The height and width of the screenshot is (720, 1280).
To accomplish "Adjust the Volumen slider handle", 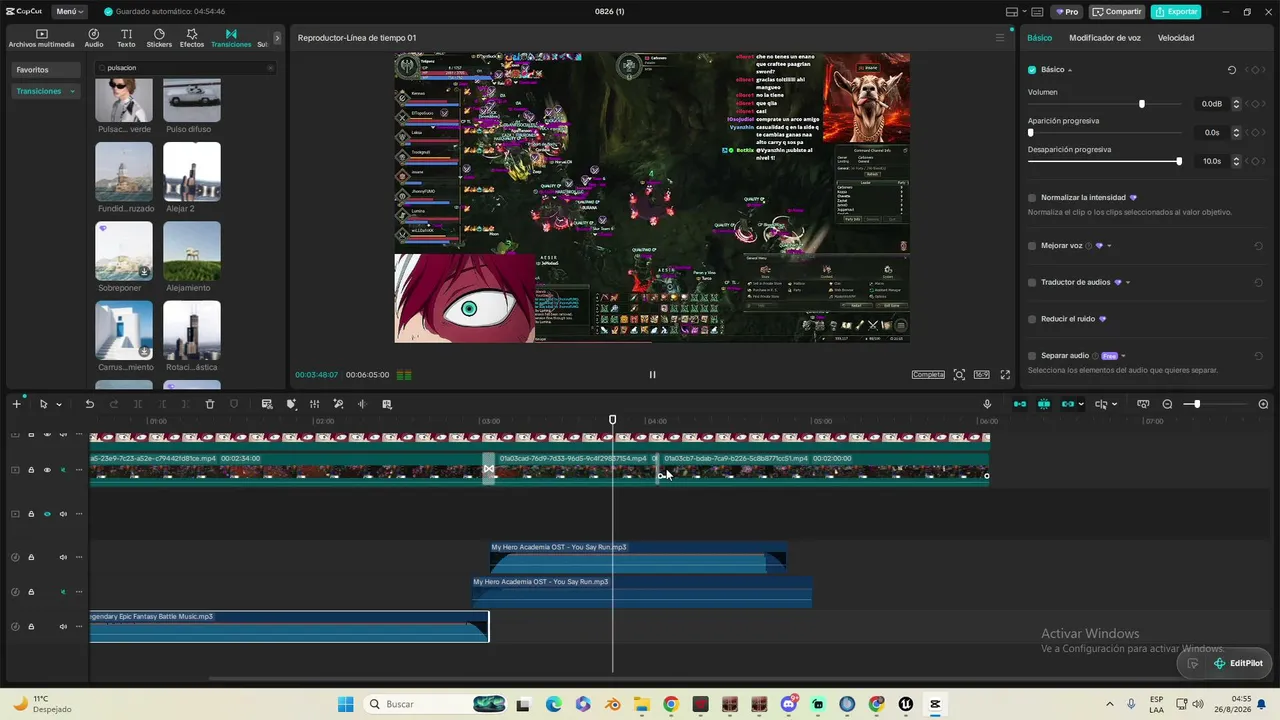I will tap(1142, 104).
